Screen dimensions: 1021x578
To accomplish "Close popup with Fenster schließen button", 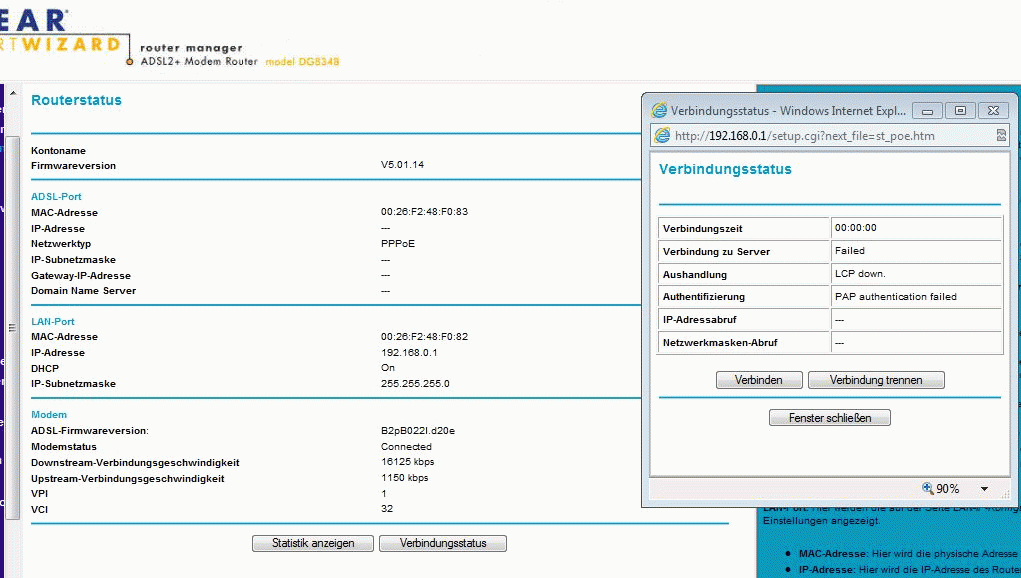I will click(830, 418).
